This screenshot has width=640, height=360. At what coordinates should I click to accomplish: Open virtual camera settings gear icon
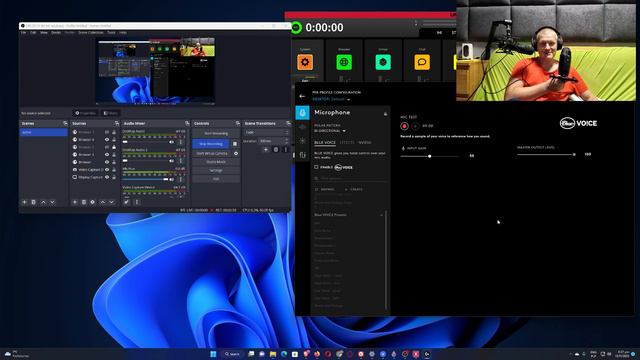point(236,153)
